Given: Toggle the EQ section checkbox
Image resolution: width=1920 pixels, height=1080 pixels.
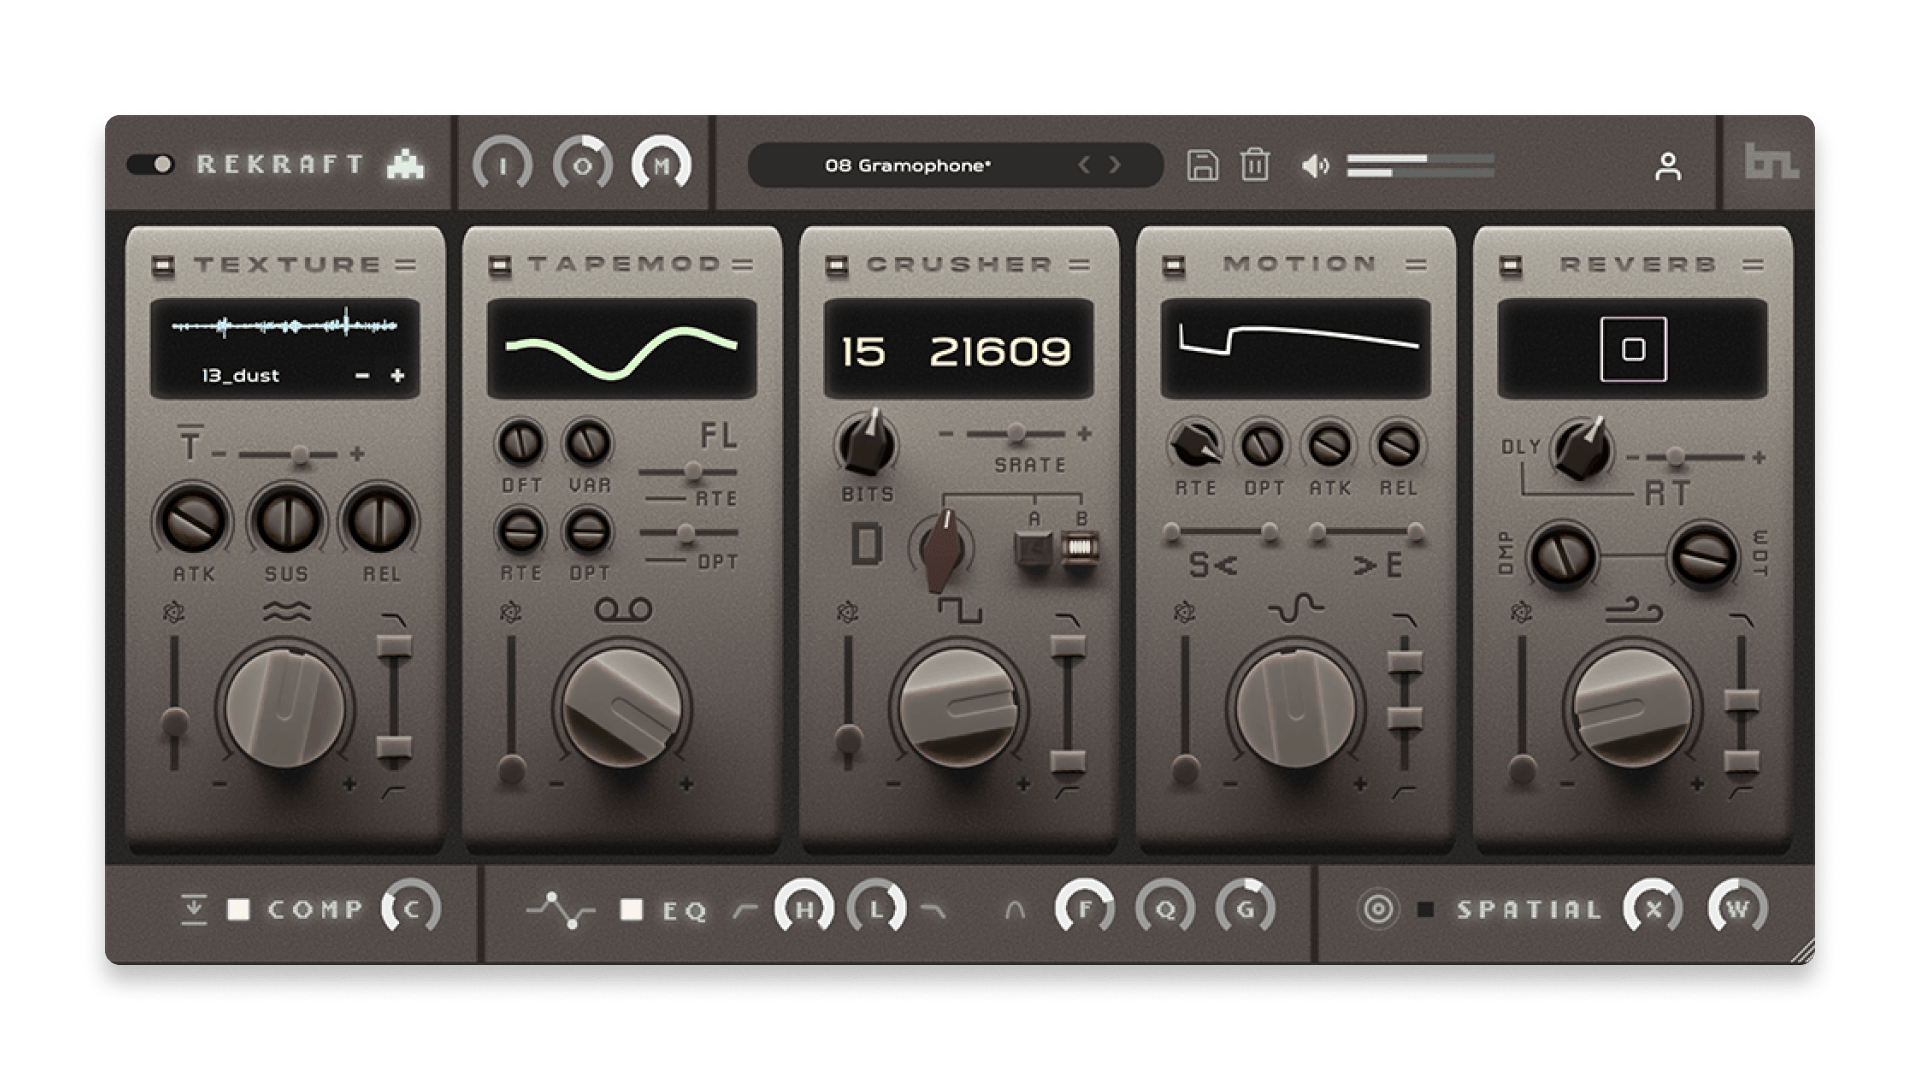Looking at the screenshot, I should click(x=631, y=909).
